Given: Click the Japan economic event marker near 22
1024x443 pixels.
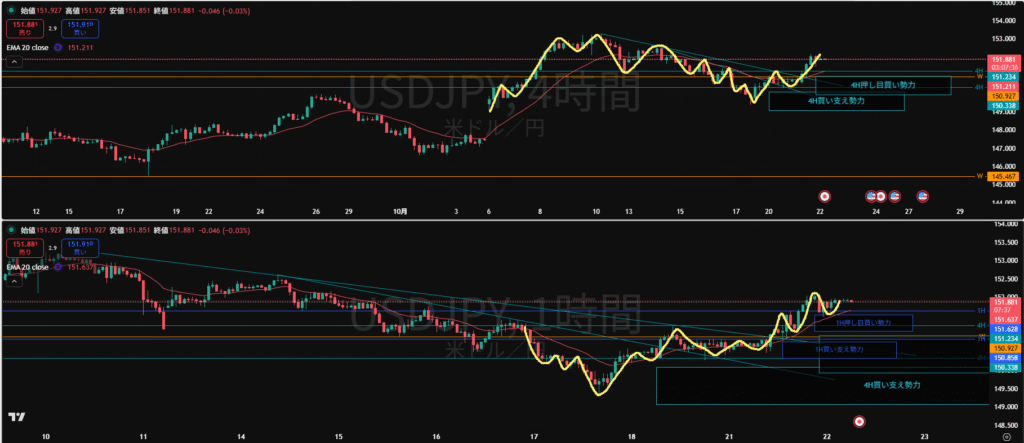Looking at the screenshot, I should coord(824,195).
